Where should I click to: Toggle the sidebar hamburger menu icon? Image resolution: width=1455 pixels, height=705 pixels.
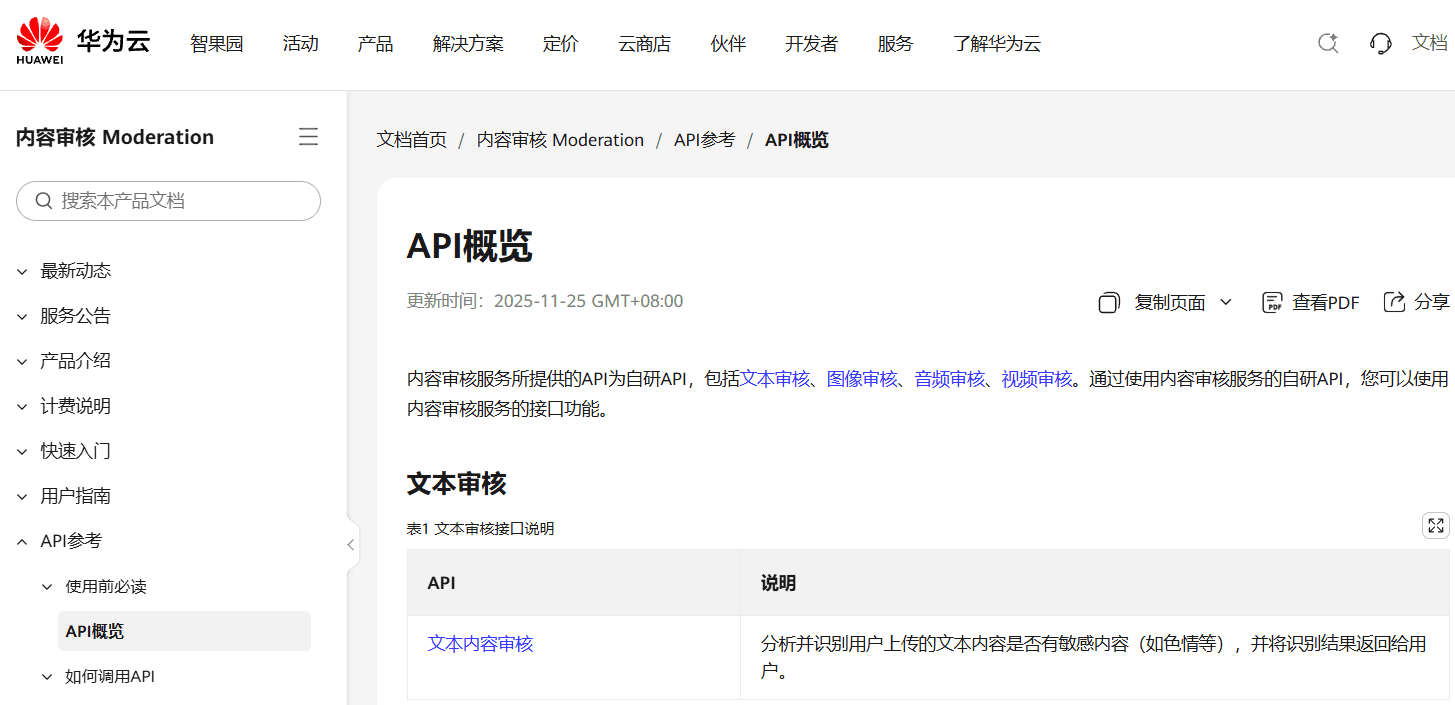309,137
